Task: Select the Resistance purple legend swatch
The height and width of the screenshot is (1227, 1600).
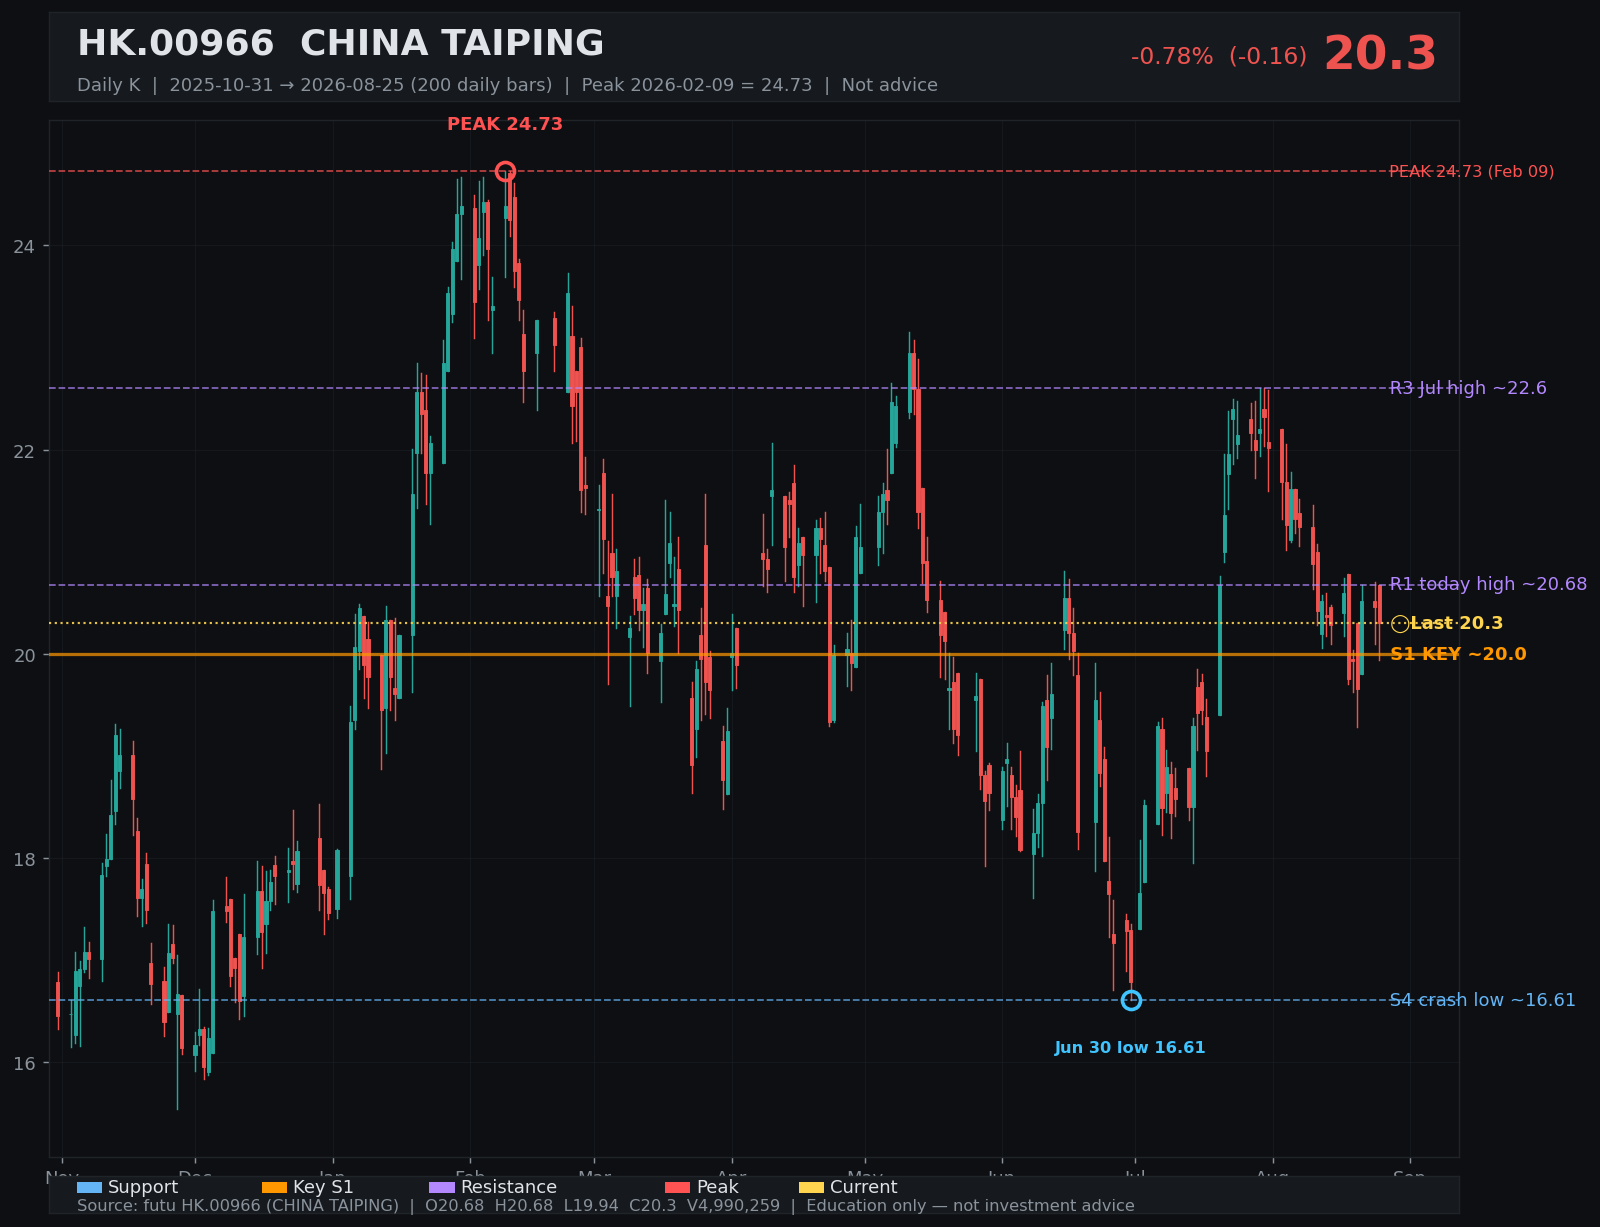Action: pos(442,1187)
